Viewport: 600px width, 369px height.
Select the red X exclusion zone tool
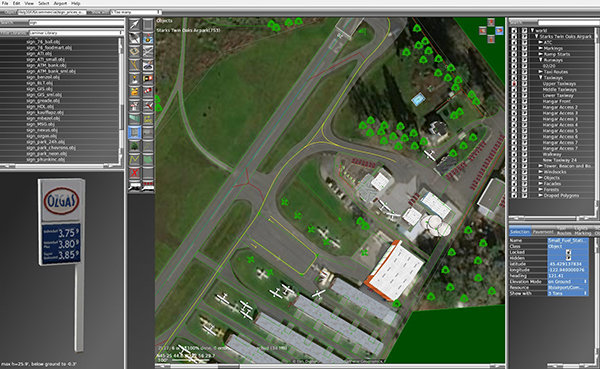pyautogui.click(x=134, y=173)
